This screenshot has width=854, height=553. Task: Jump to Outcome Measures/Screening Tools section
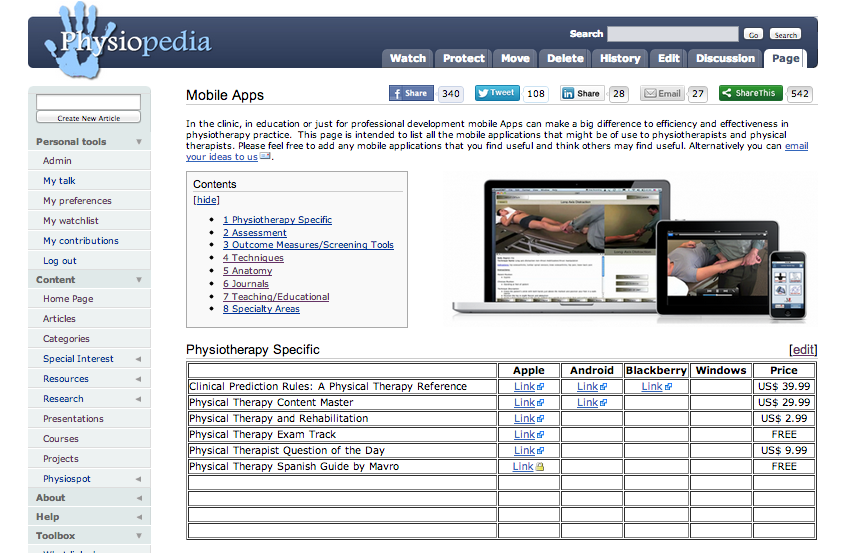pyautogui.click(x=308, y=245)
